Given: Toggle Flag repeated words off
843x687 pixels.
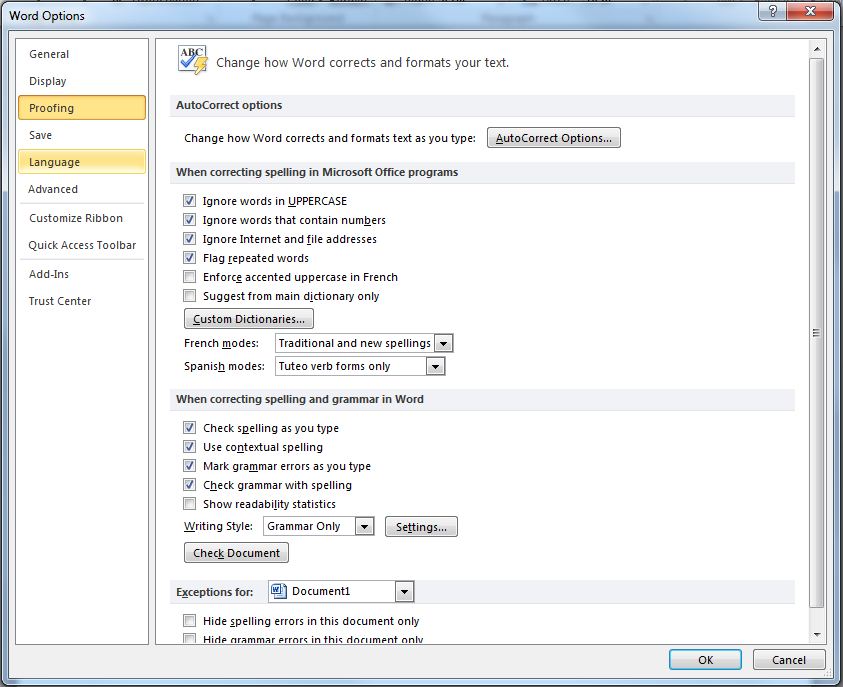Looking at the screenshot, I should (x=189, y=258).
